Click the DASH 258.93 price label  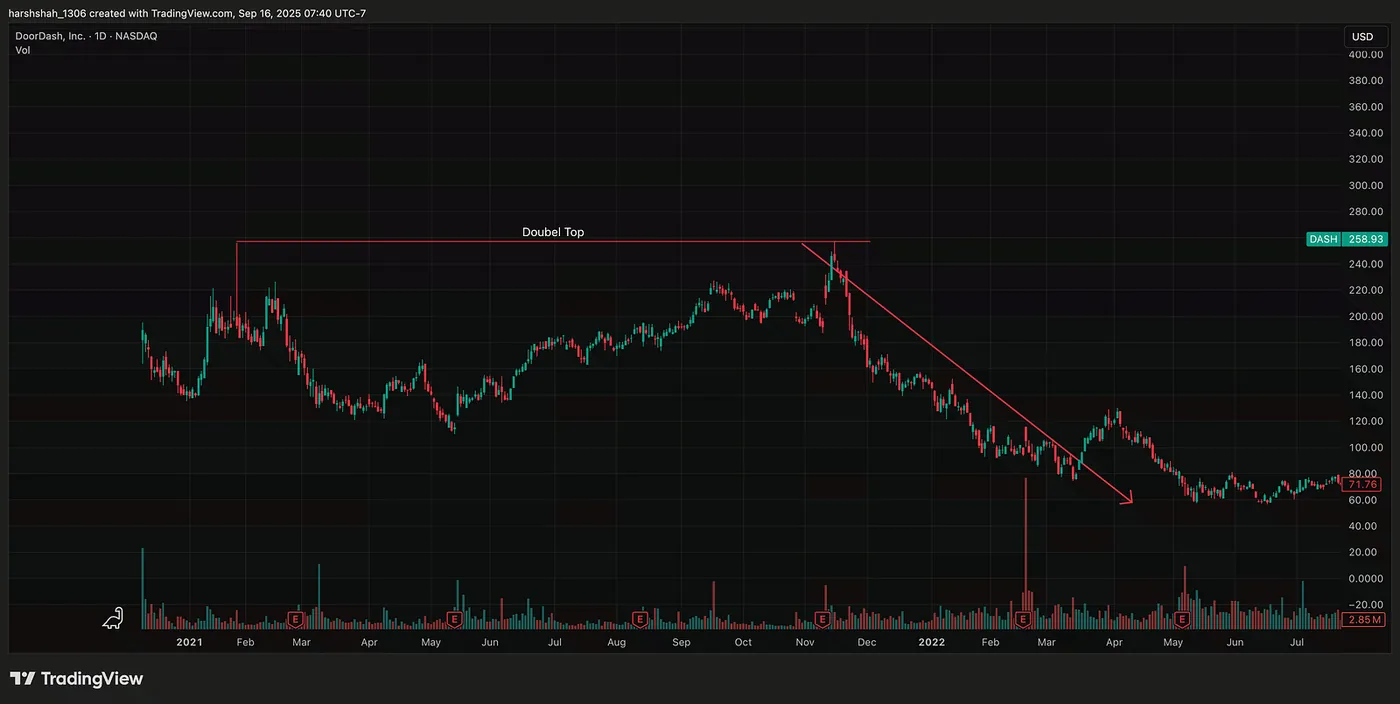[1346, 240]
